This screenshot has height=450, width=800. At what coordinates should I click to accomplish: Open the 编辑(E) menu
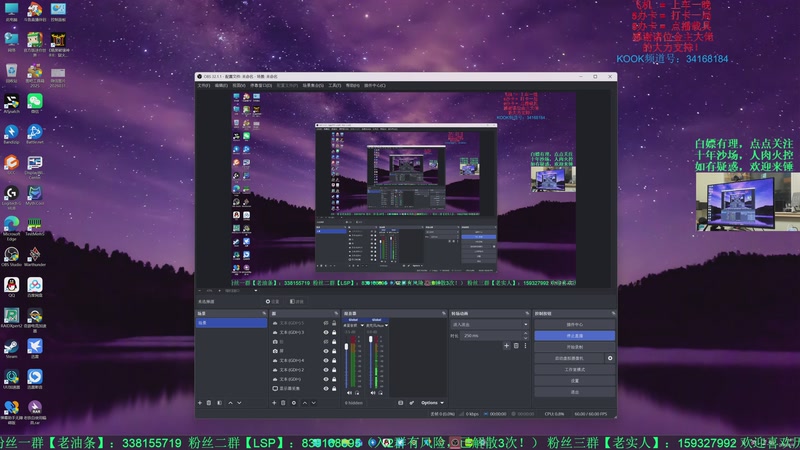coord(221,86)
